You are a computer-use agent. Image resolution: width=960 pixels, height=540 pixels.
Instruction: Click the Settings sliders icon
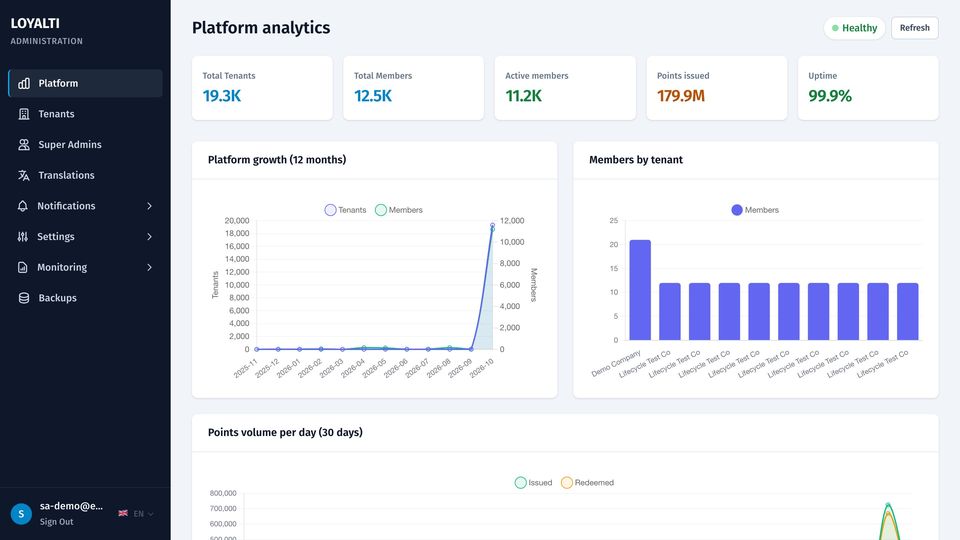(x=23, y=236)
